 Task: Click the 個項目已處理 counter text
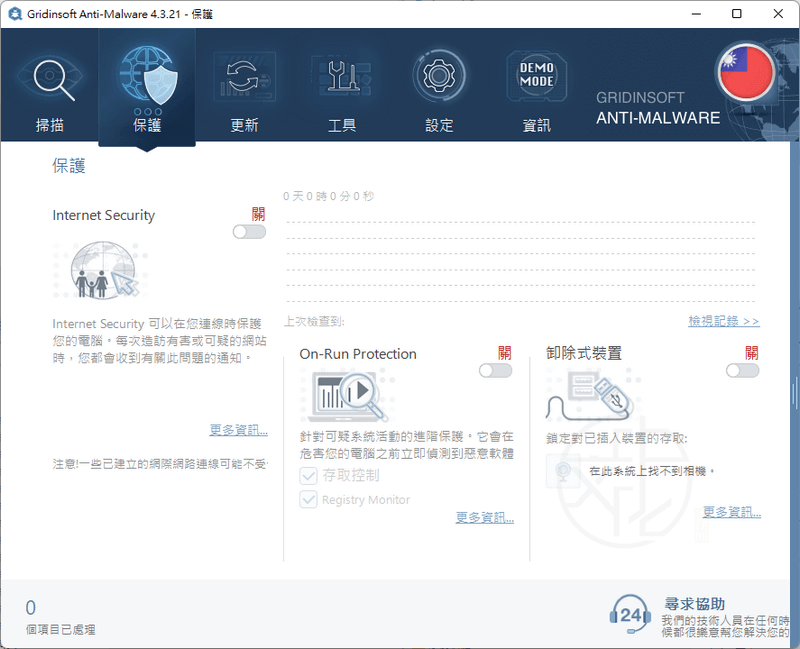point(61,630)
